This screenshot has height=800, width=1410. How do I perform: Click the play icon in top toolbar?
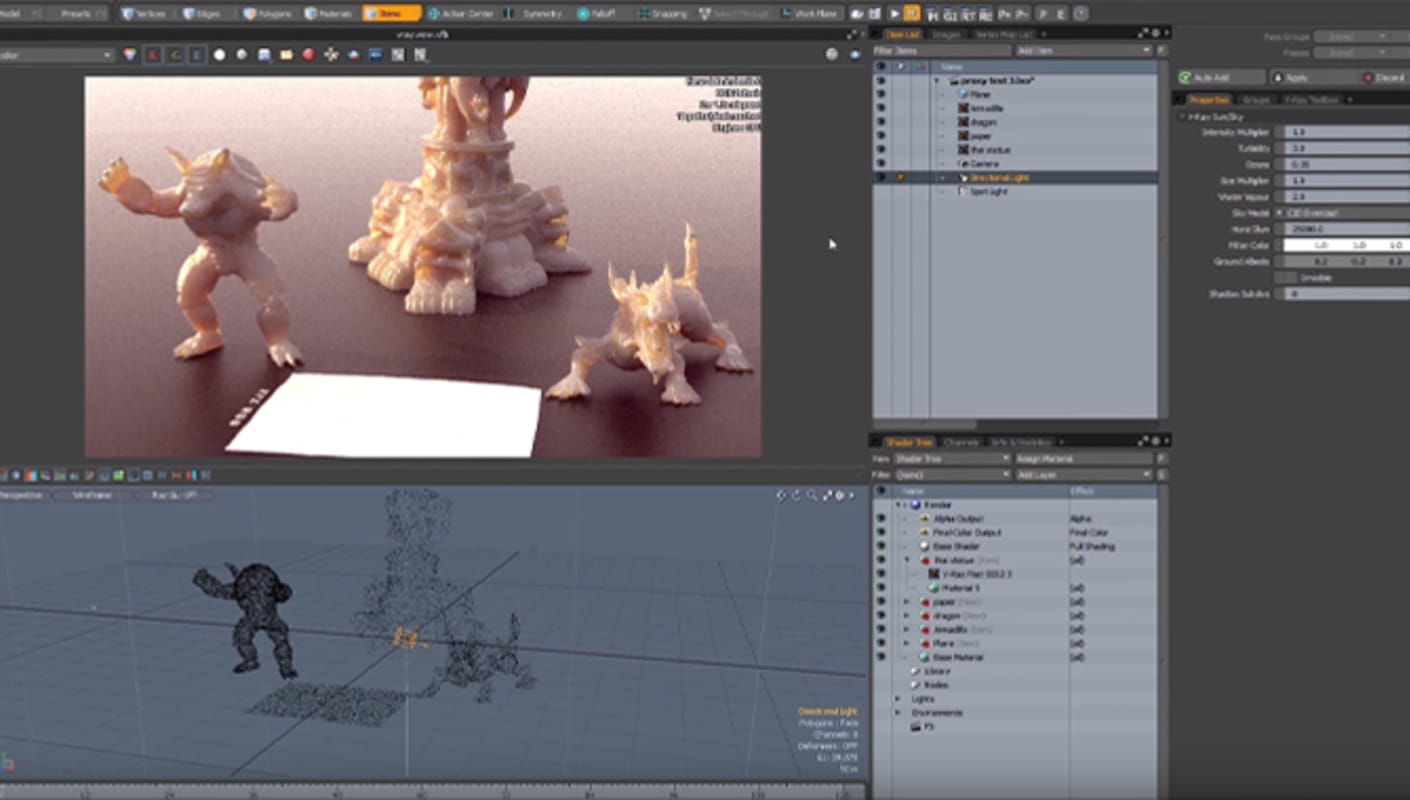coord(894,14)
